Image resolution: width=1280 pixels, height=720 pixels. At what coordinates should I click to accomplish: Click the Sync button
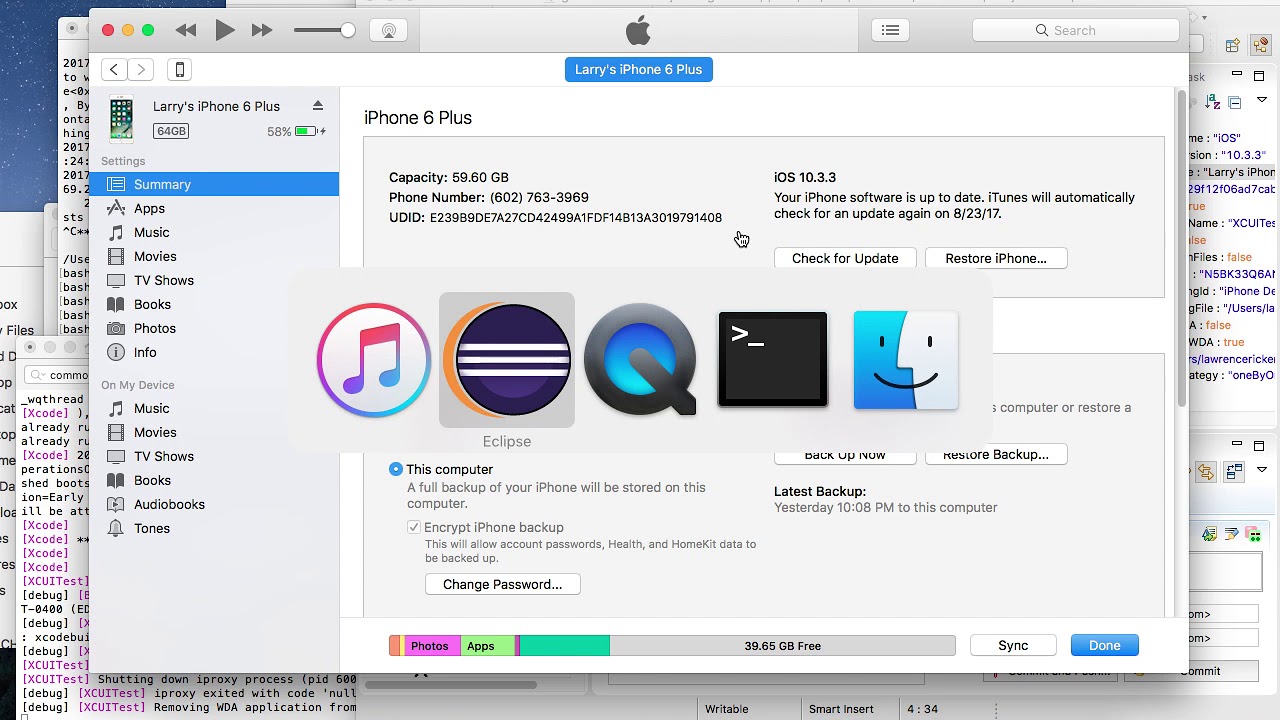pos(1013,645)
